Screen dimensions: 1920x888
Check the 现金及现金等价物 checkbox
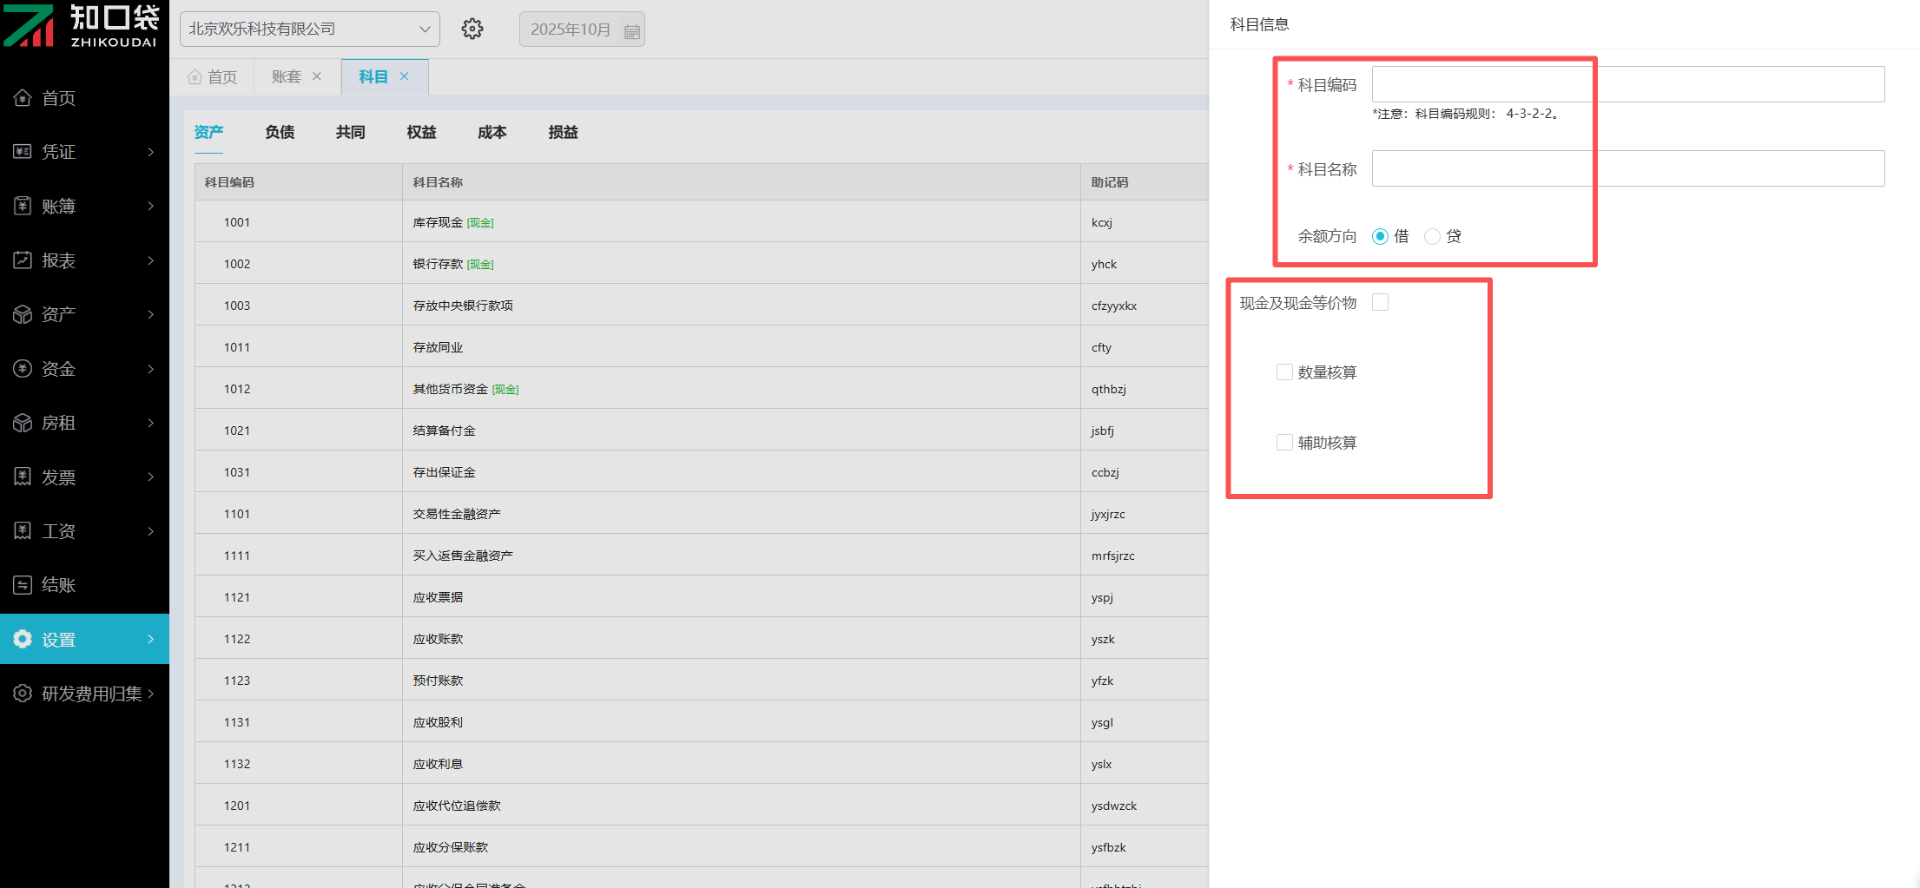[x=1380, y=303]
